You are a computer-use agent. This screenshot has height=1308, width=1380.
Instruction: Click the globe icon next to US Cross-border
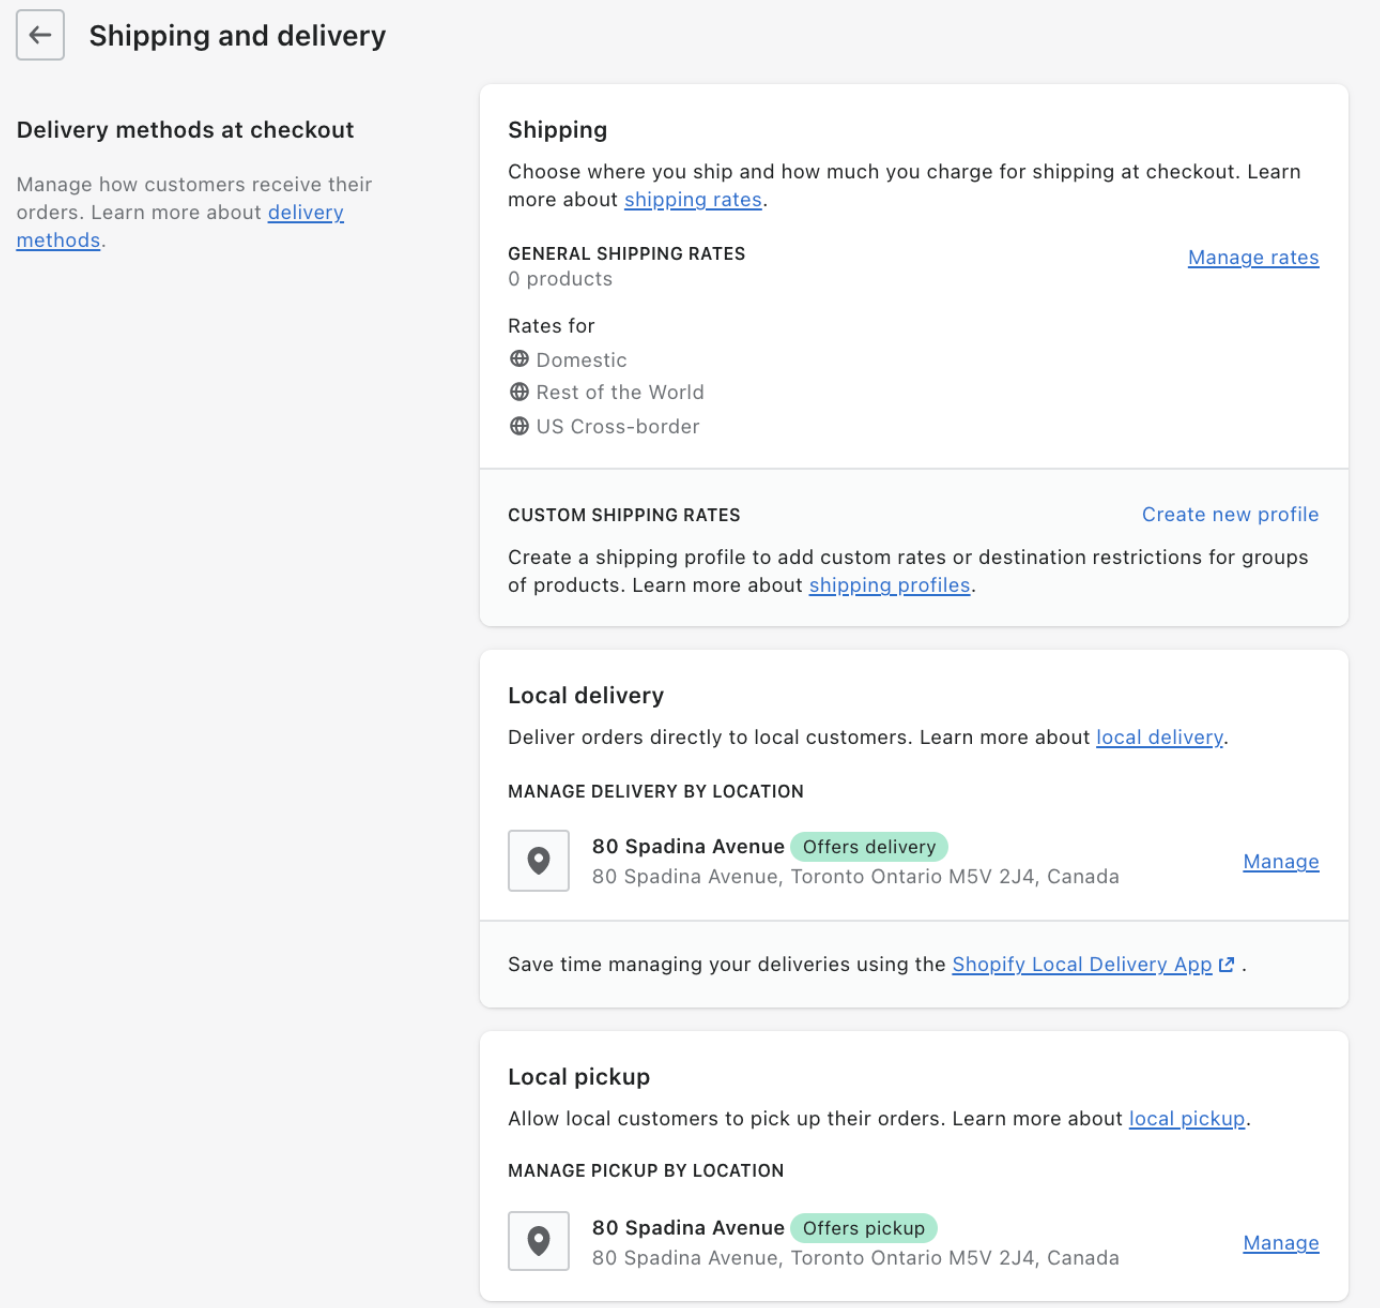click(519, 425)
